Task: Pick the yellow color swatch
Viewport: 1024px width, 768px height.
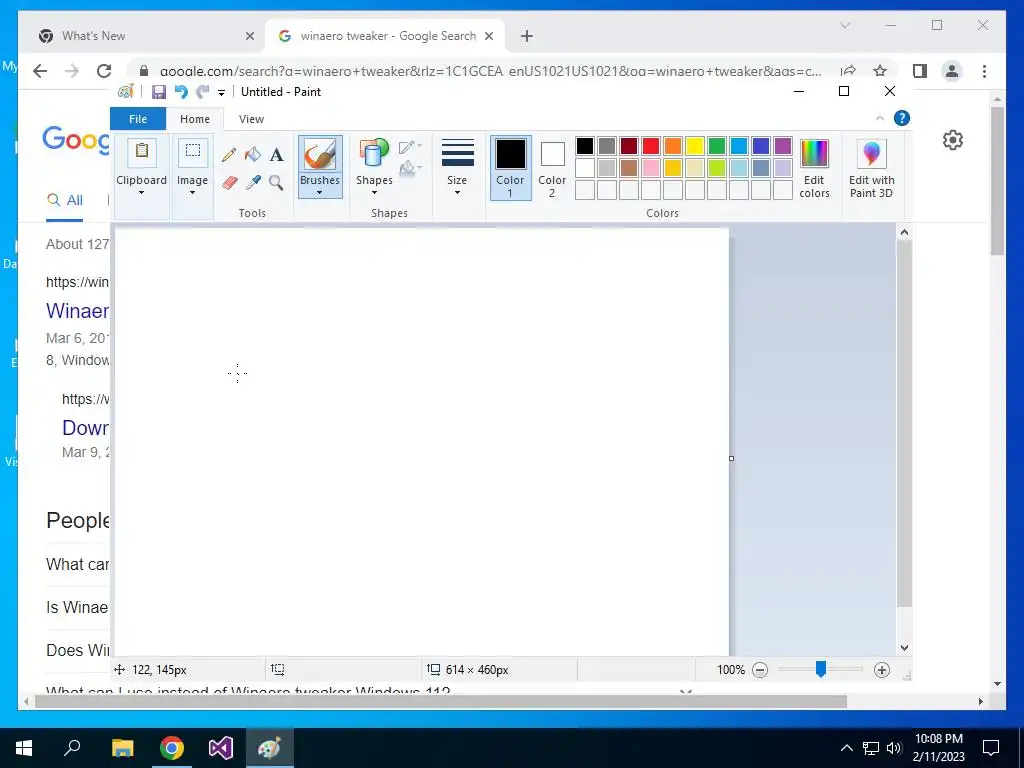Action: pos(695,146)
